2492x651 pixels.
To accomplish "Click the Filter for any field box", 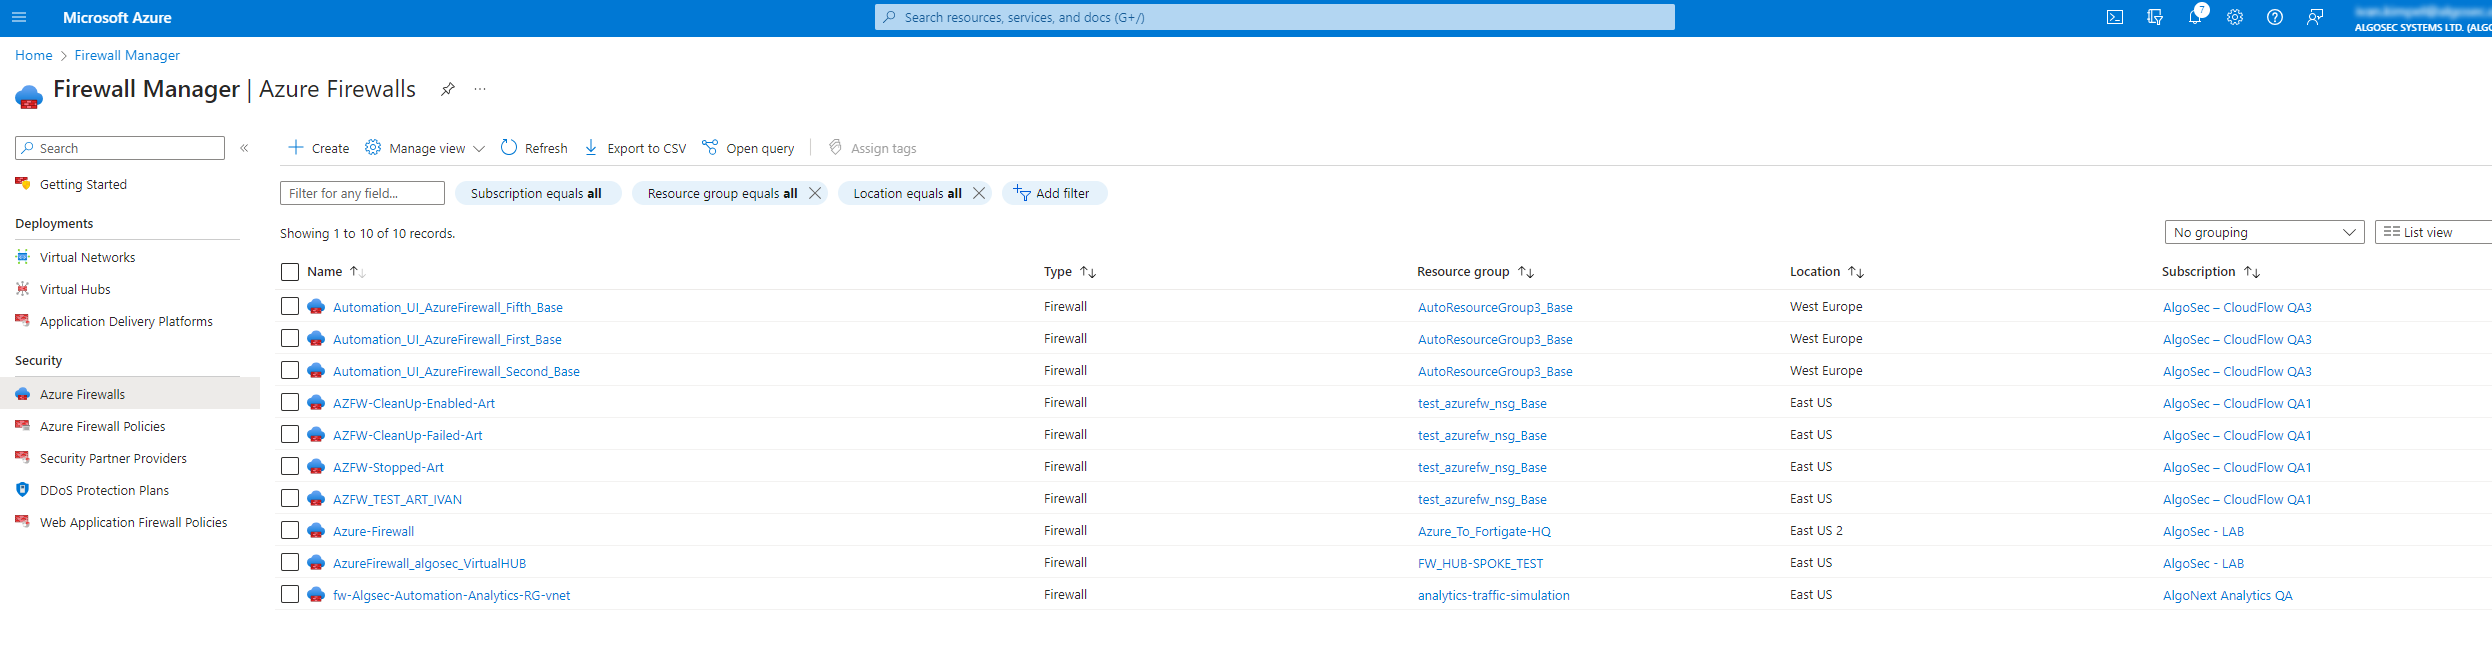I will (x=362, y=193).
